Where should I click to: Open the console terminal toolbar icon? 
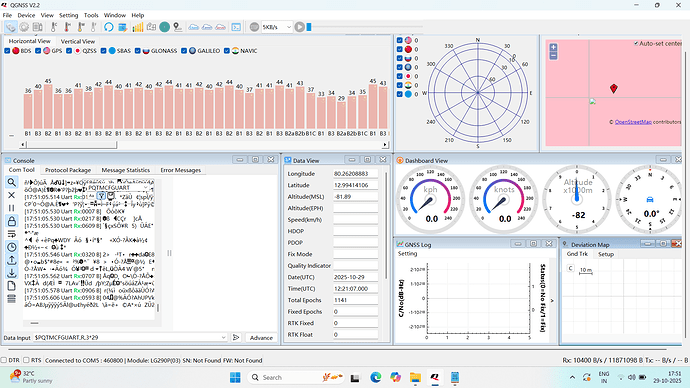[236, 27]
